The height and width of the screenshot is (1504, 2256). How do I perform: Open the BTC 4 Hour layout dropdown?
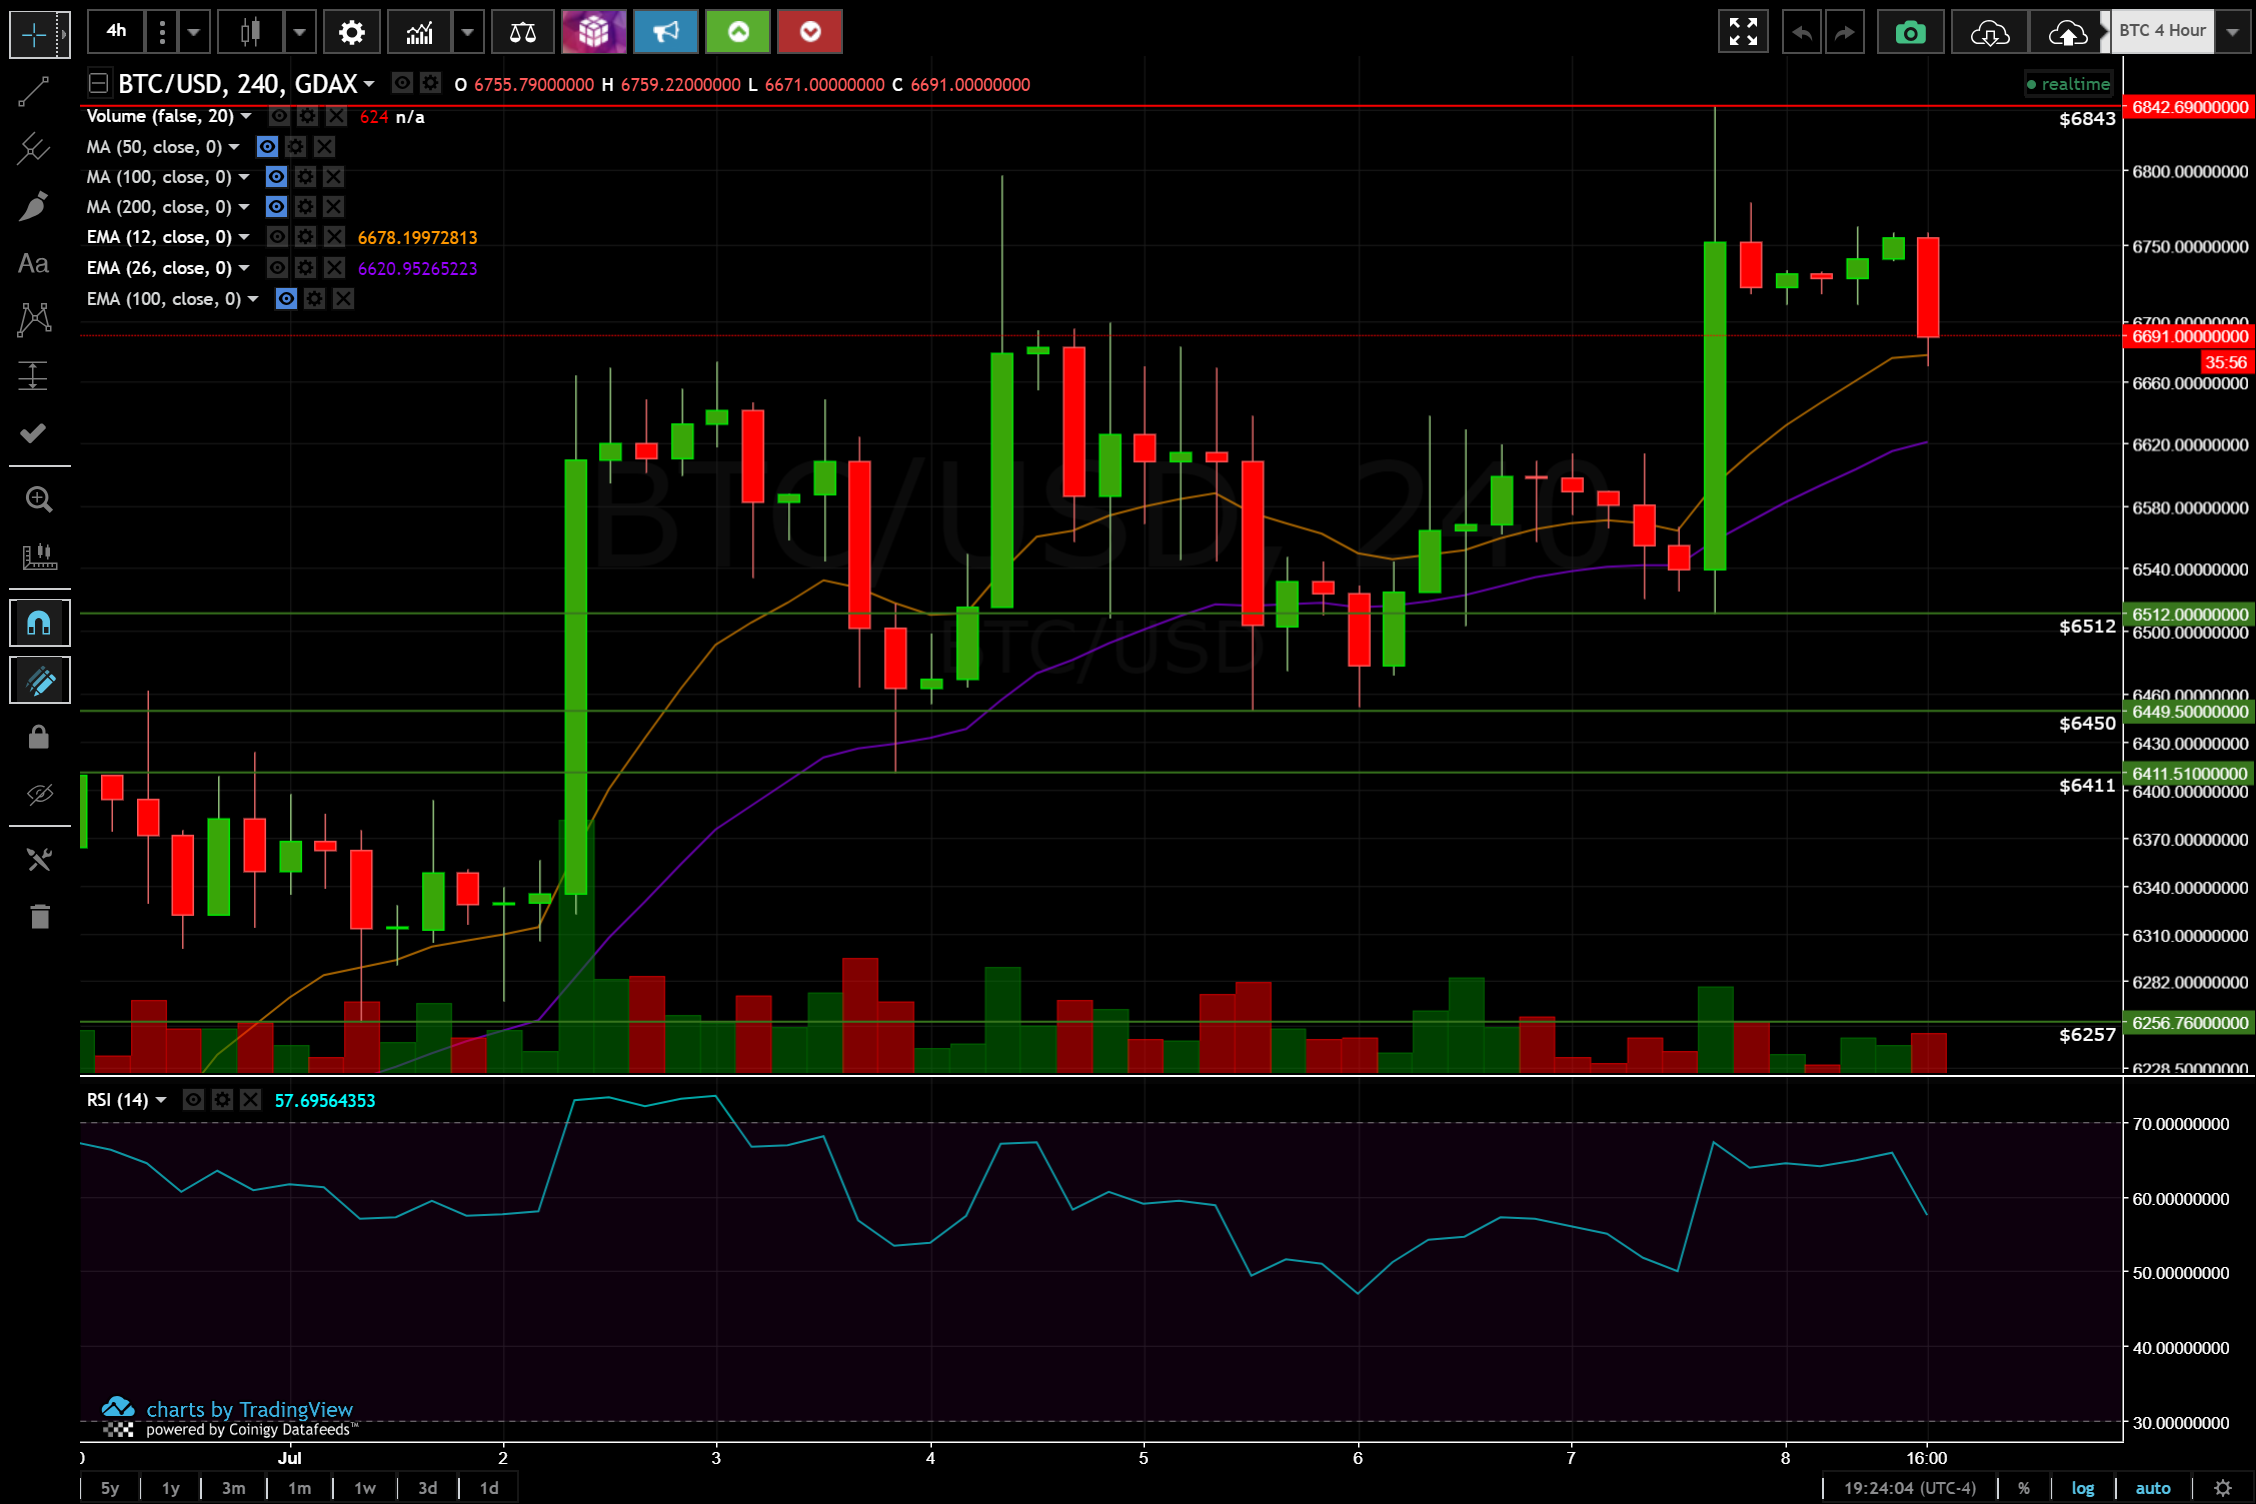click(2232, 32)
